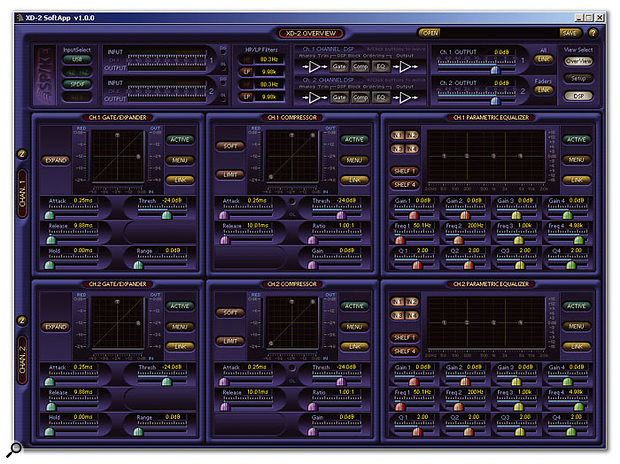The image size is (620, 464).
Task: Switch to the Setup view
Action: tap(578, 78)
